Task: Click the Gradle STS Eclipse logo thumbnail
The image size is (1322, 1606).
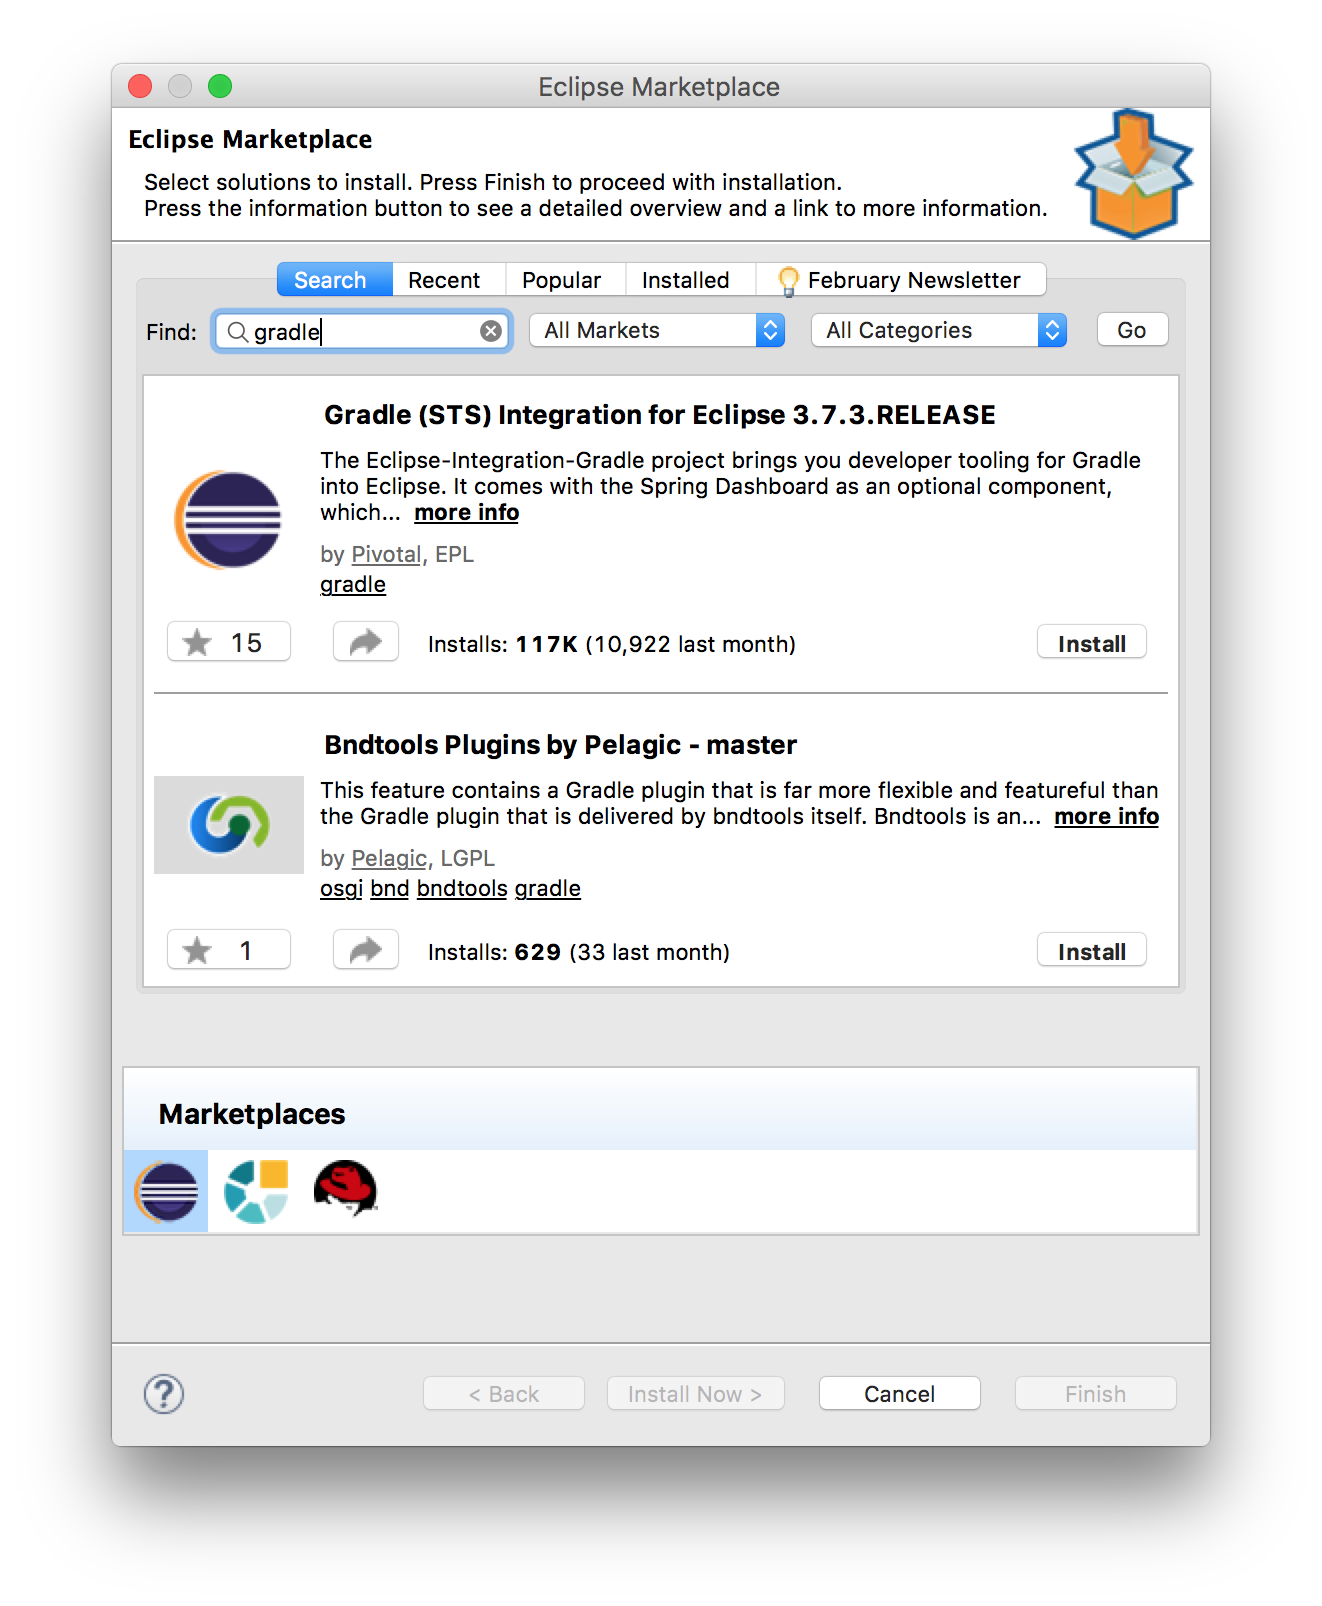Action: pyautogui.click(x=229, y=520)
